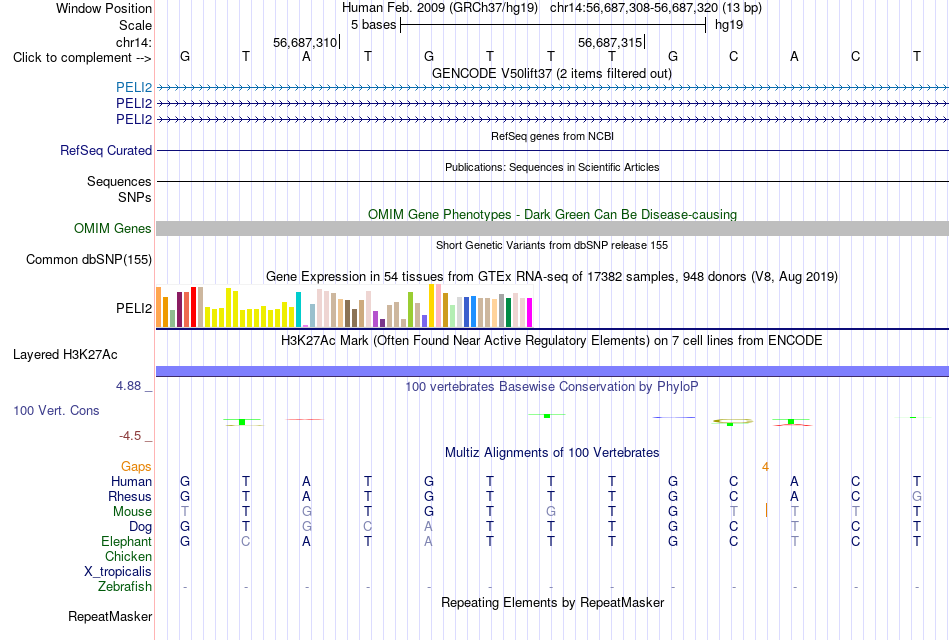Select the X_tropicalis alignment row label
This screenshot has height=640, width=950.
[x=118, y=572]
